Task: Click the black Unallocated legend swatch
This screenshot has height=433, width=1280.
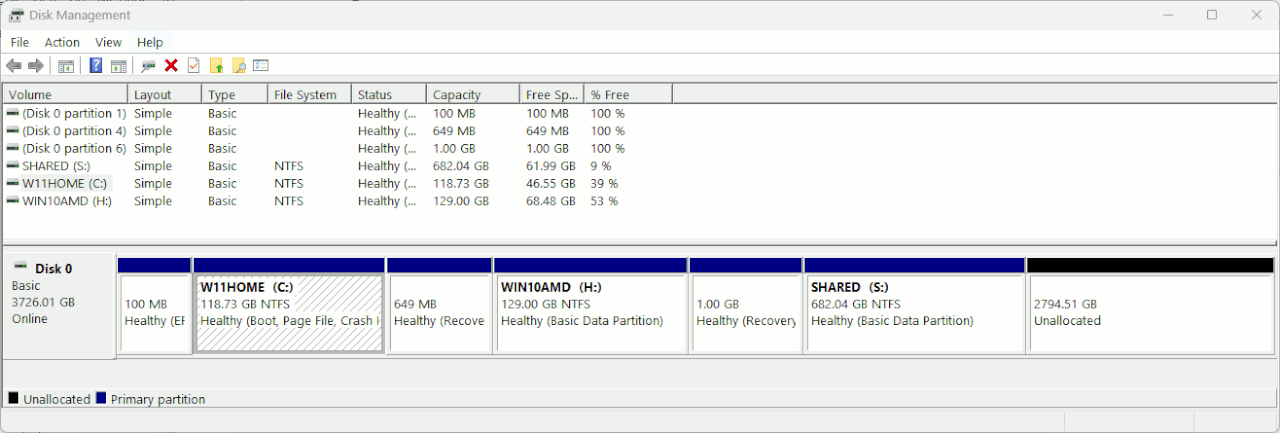Action: point(14,398)
